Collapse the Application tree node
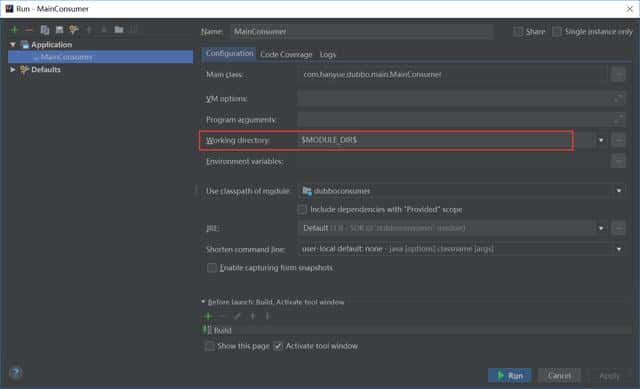Image resolution: width=640 pixels, height=389 pixels. (x=13, y=44)
